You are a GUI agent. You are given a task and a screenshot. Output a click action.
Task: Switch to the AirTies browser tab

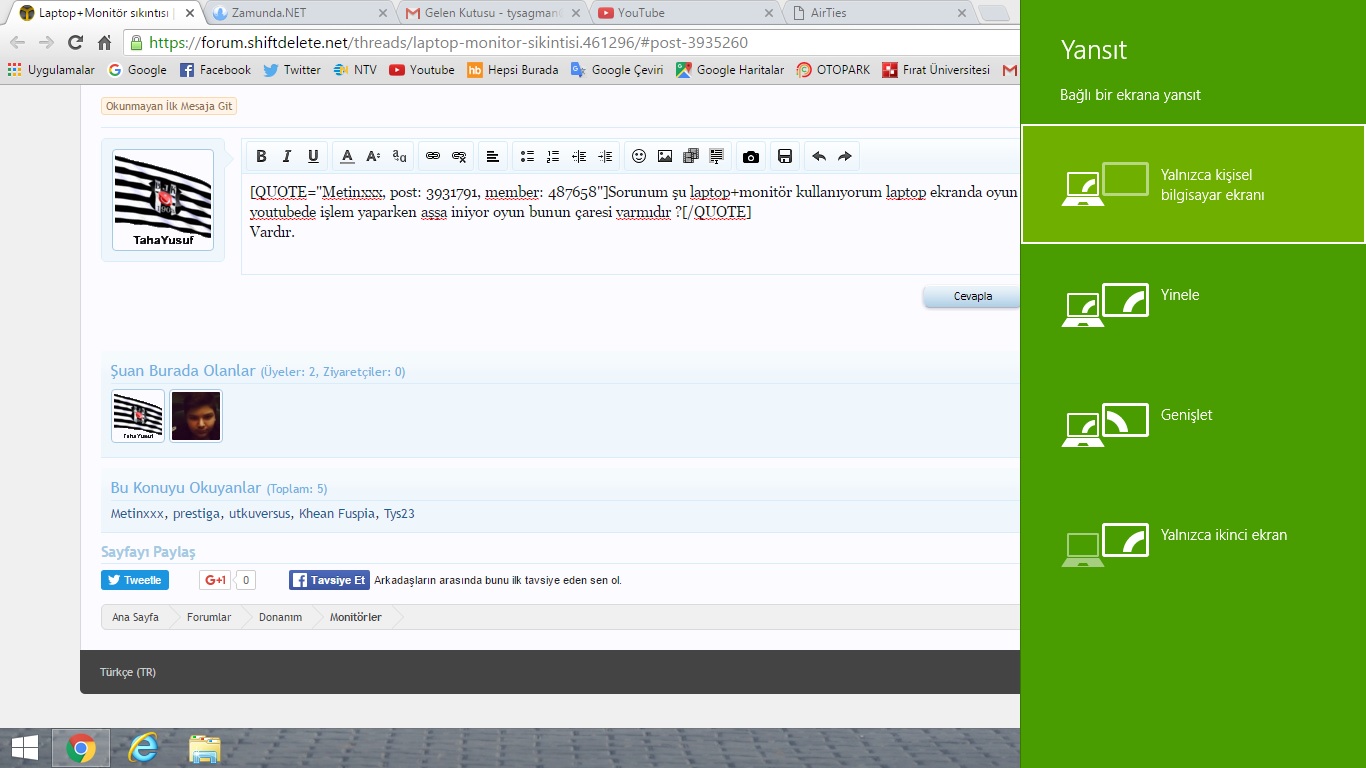(x=878, y=13)
